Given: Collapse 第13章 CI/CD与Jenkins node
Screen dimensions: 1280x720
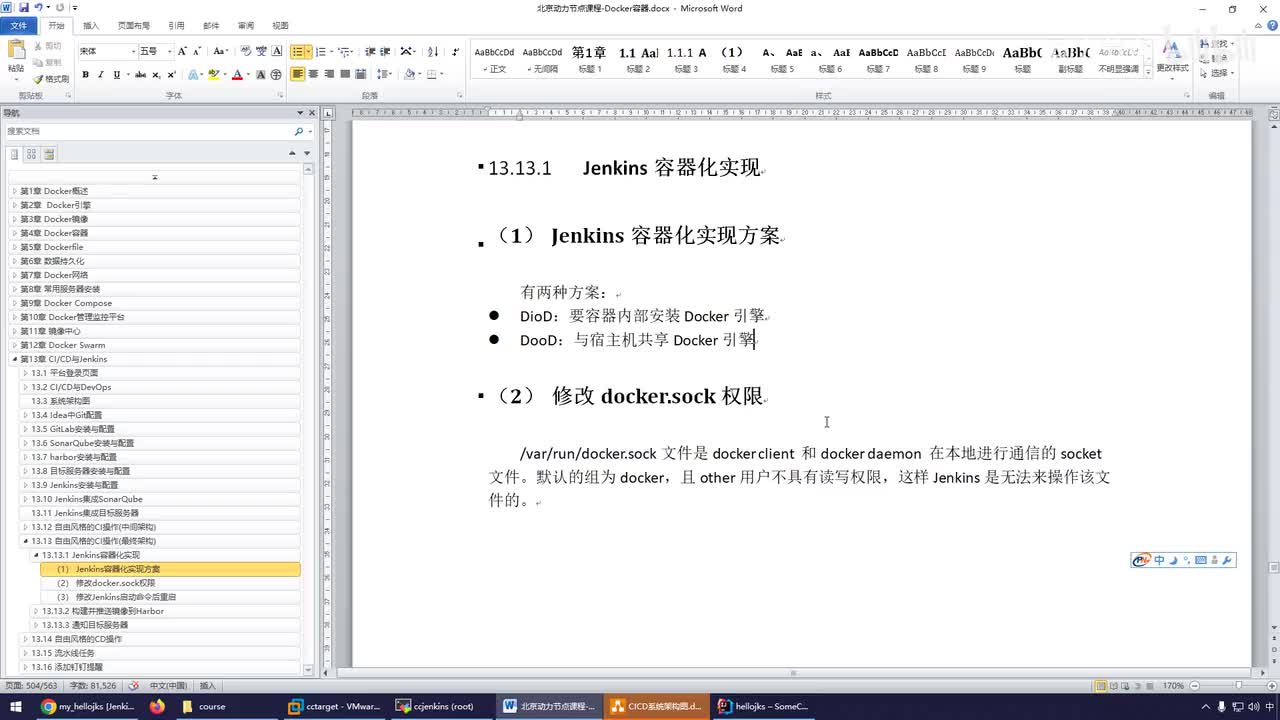Looking at the screenshot, I should (14, 359).
